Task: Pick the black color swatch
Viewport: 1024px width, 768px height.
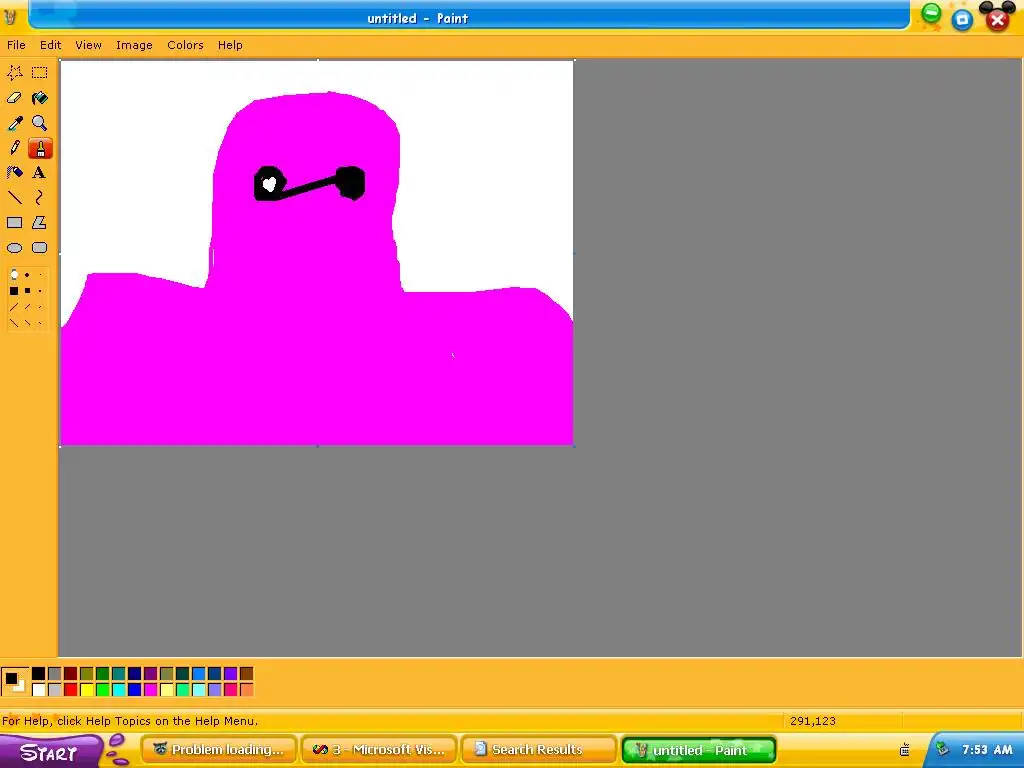Action: coord(39,673)
